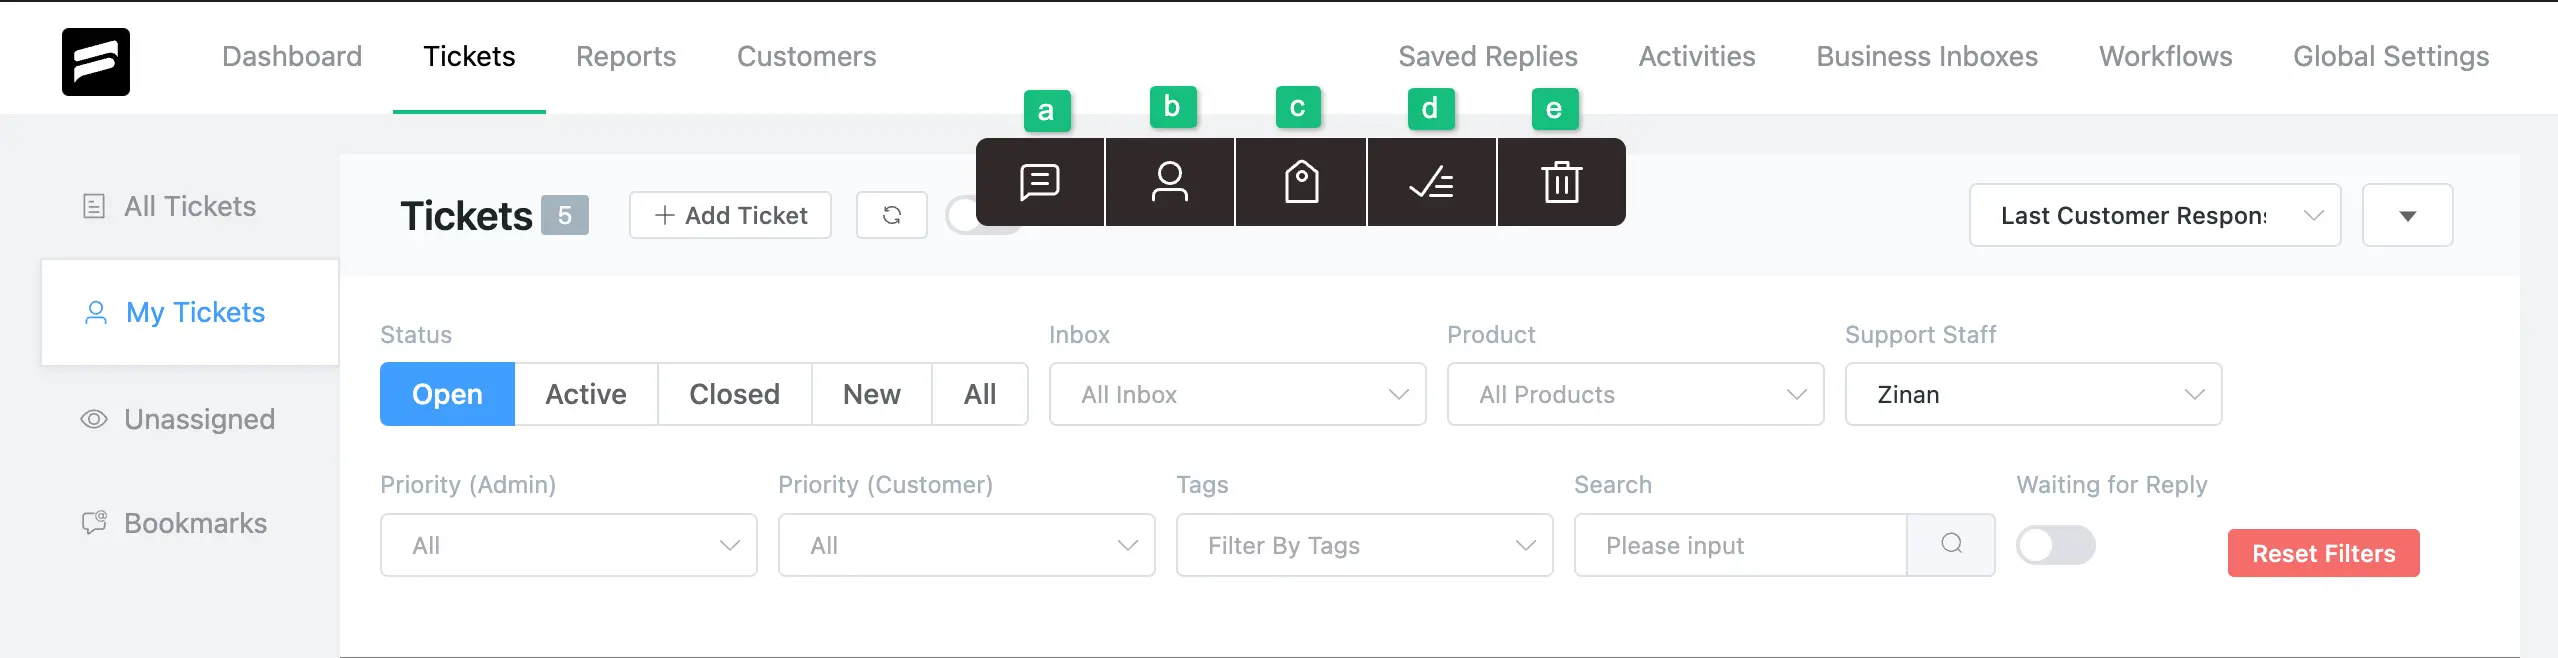Open the Priority (Admin) dropdown
Viewport: 2558px width, 658px height.
coord(568,545)
